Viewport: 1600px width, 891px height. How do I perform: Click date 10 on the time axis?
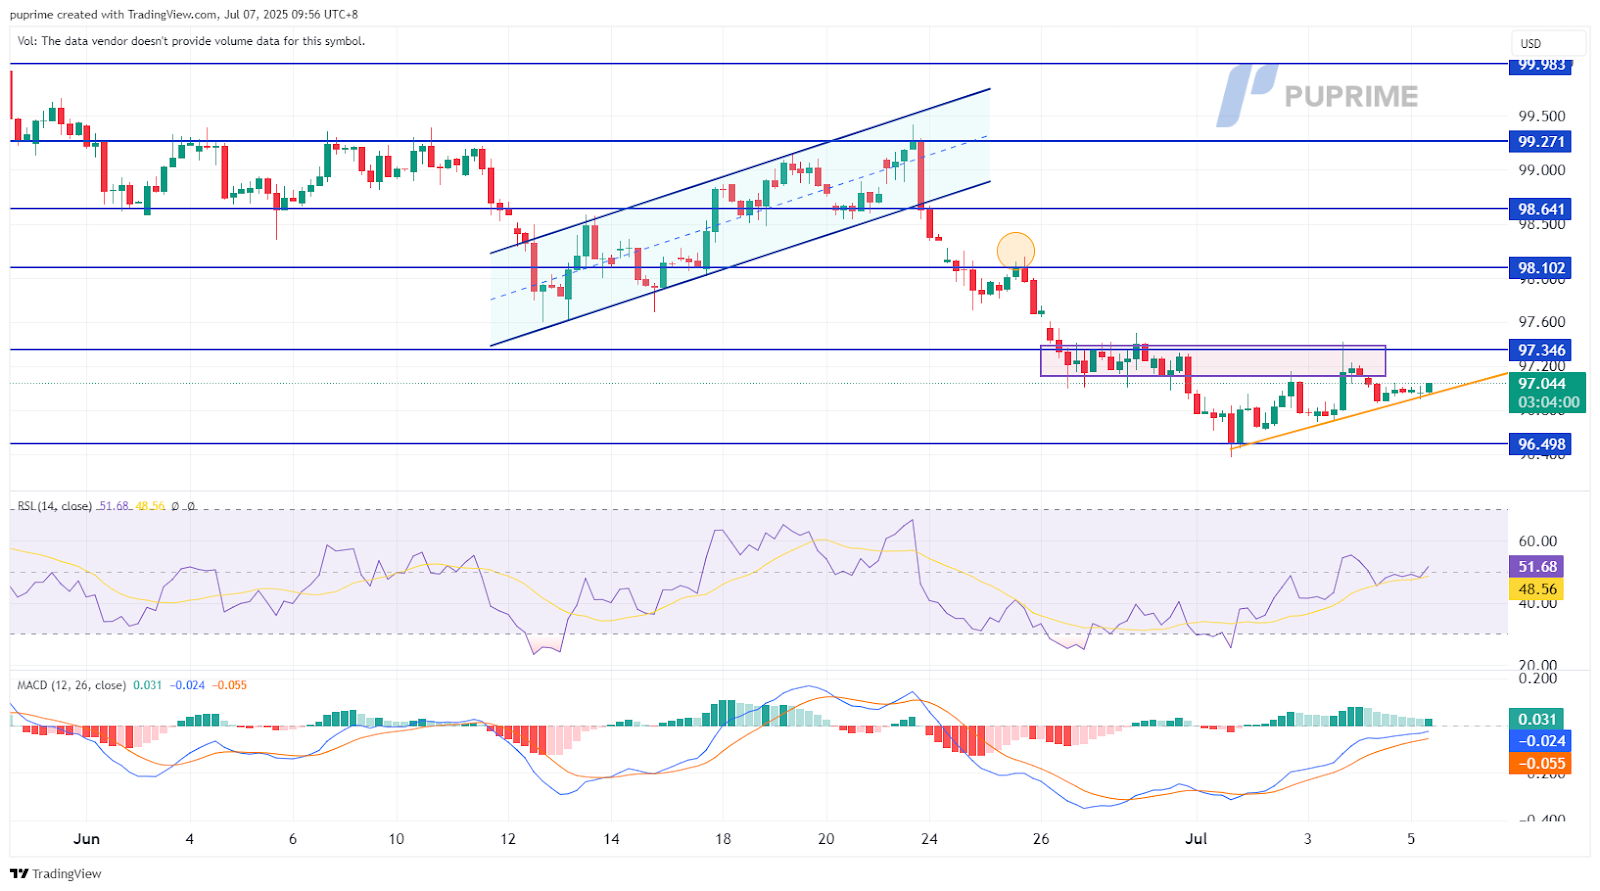[x=396, y=838]
